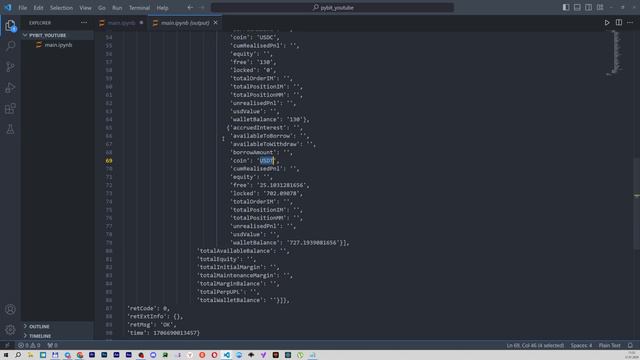Click the 'locked': '702.09078' line
640x360 pixels.
pos(267,193)
